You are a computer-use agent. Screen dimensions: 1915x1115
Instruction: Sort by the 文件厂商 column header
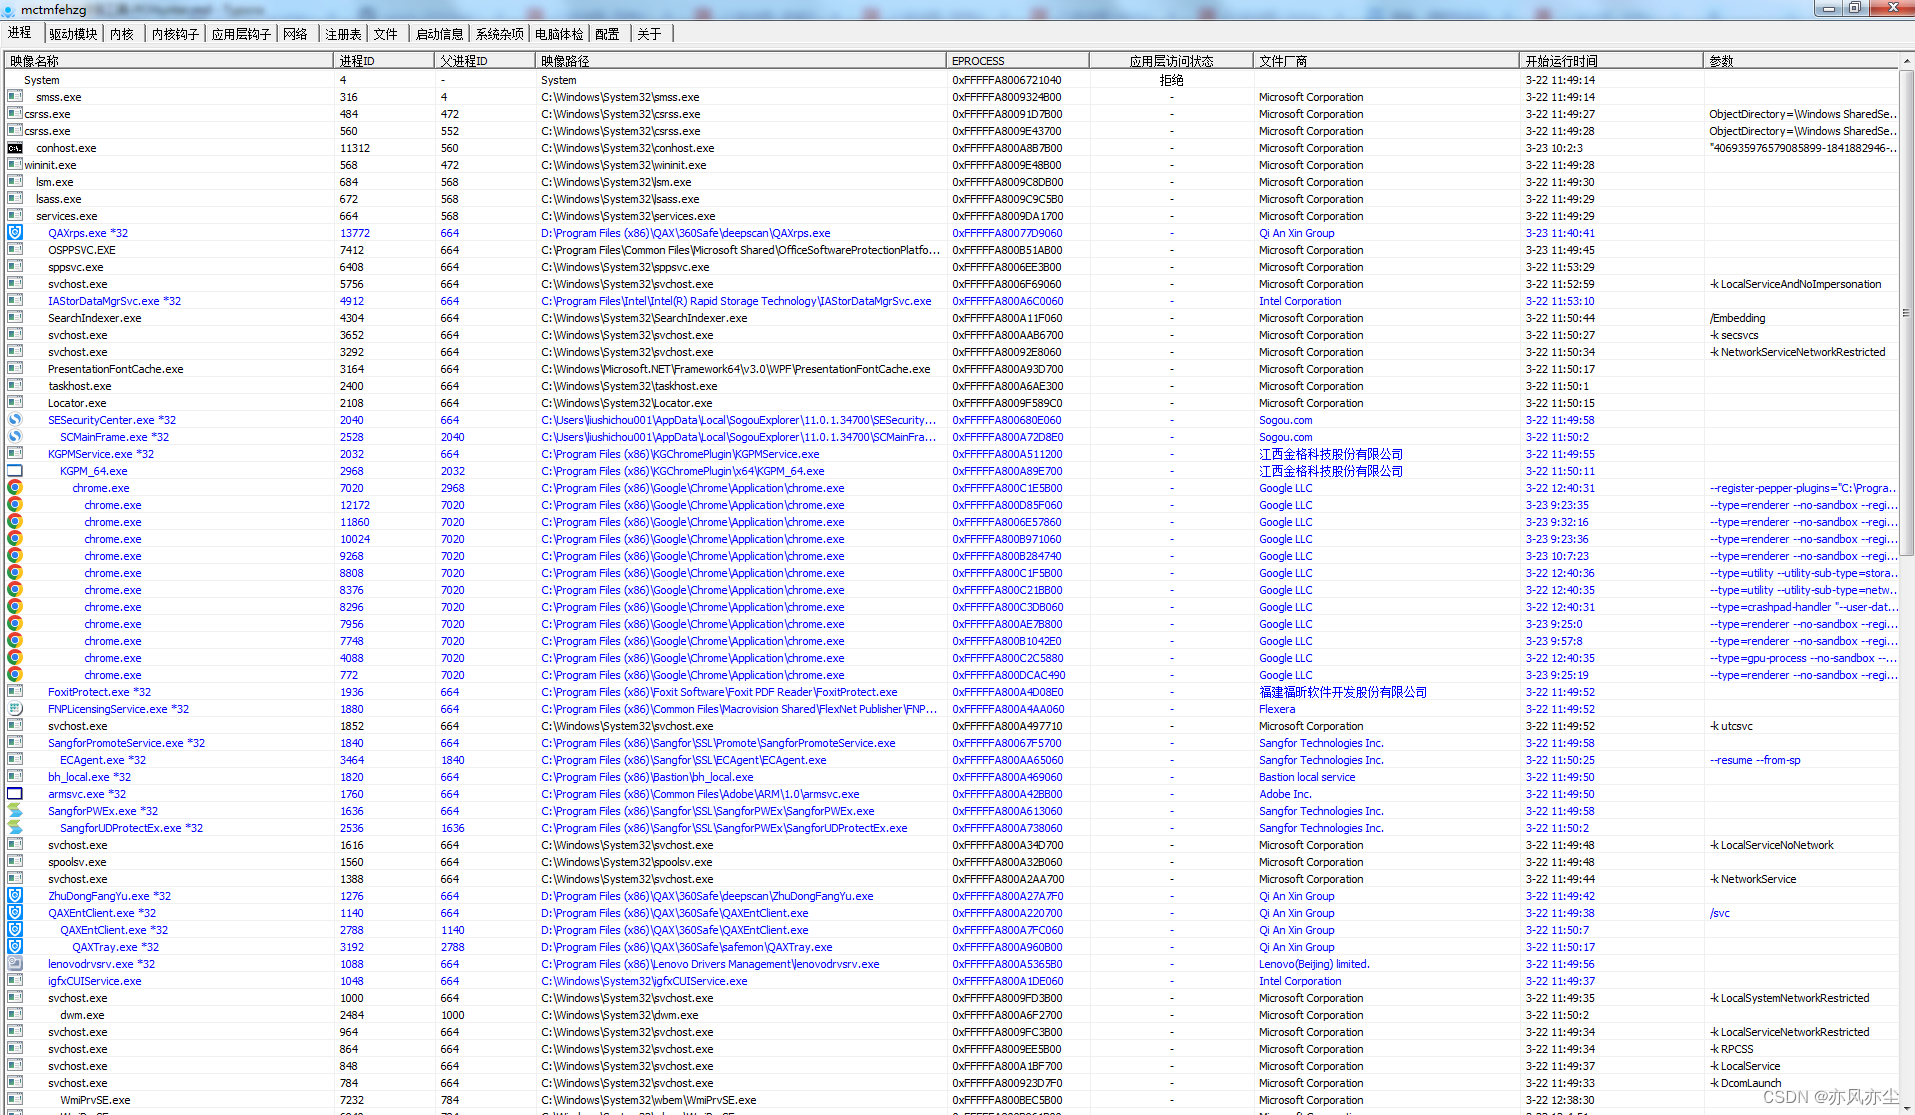(1385, 61)
